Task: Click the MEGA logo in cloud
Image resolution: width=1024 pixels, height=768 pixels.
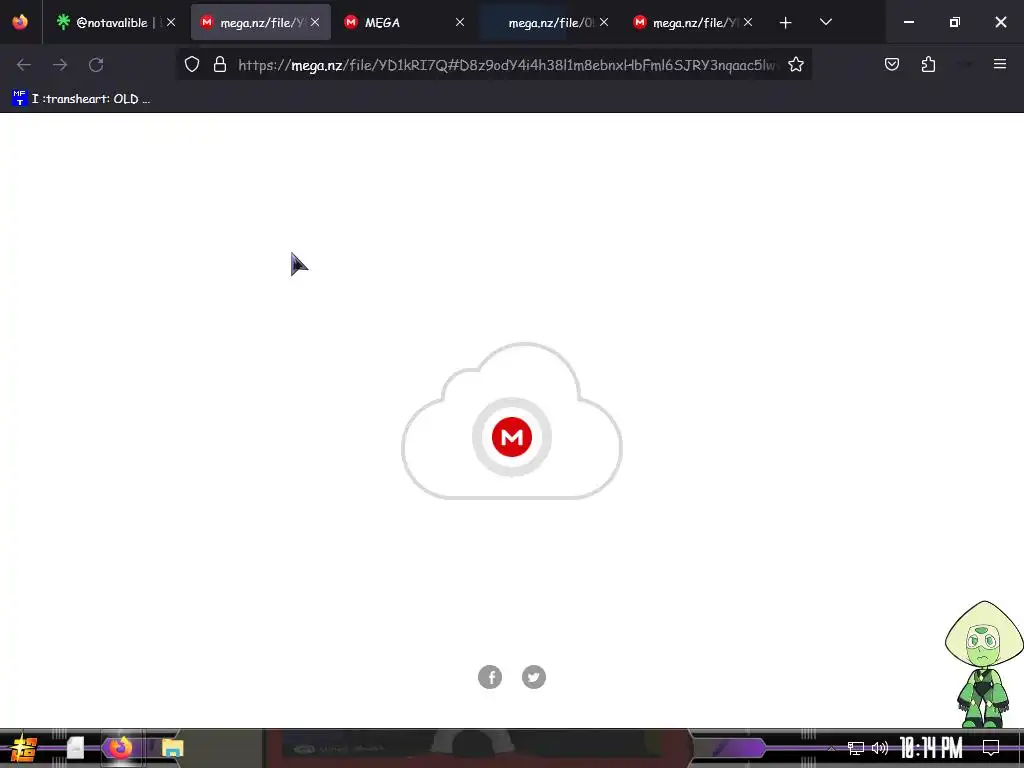Action: point(511,437)
